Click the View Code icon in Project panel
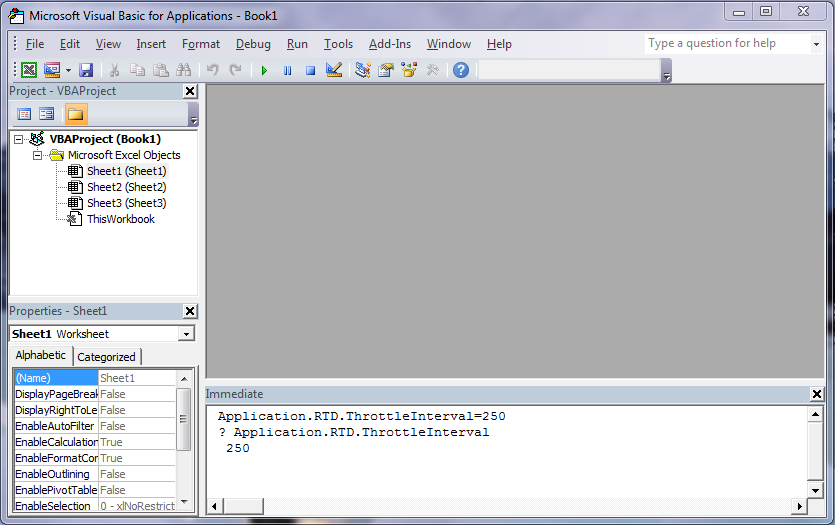Image resolution: width=835 pixels, height=525 pixels. 24,114
